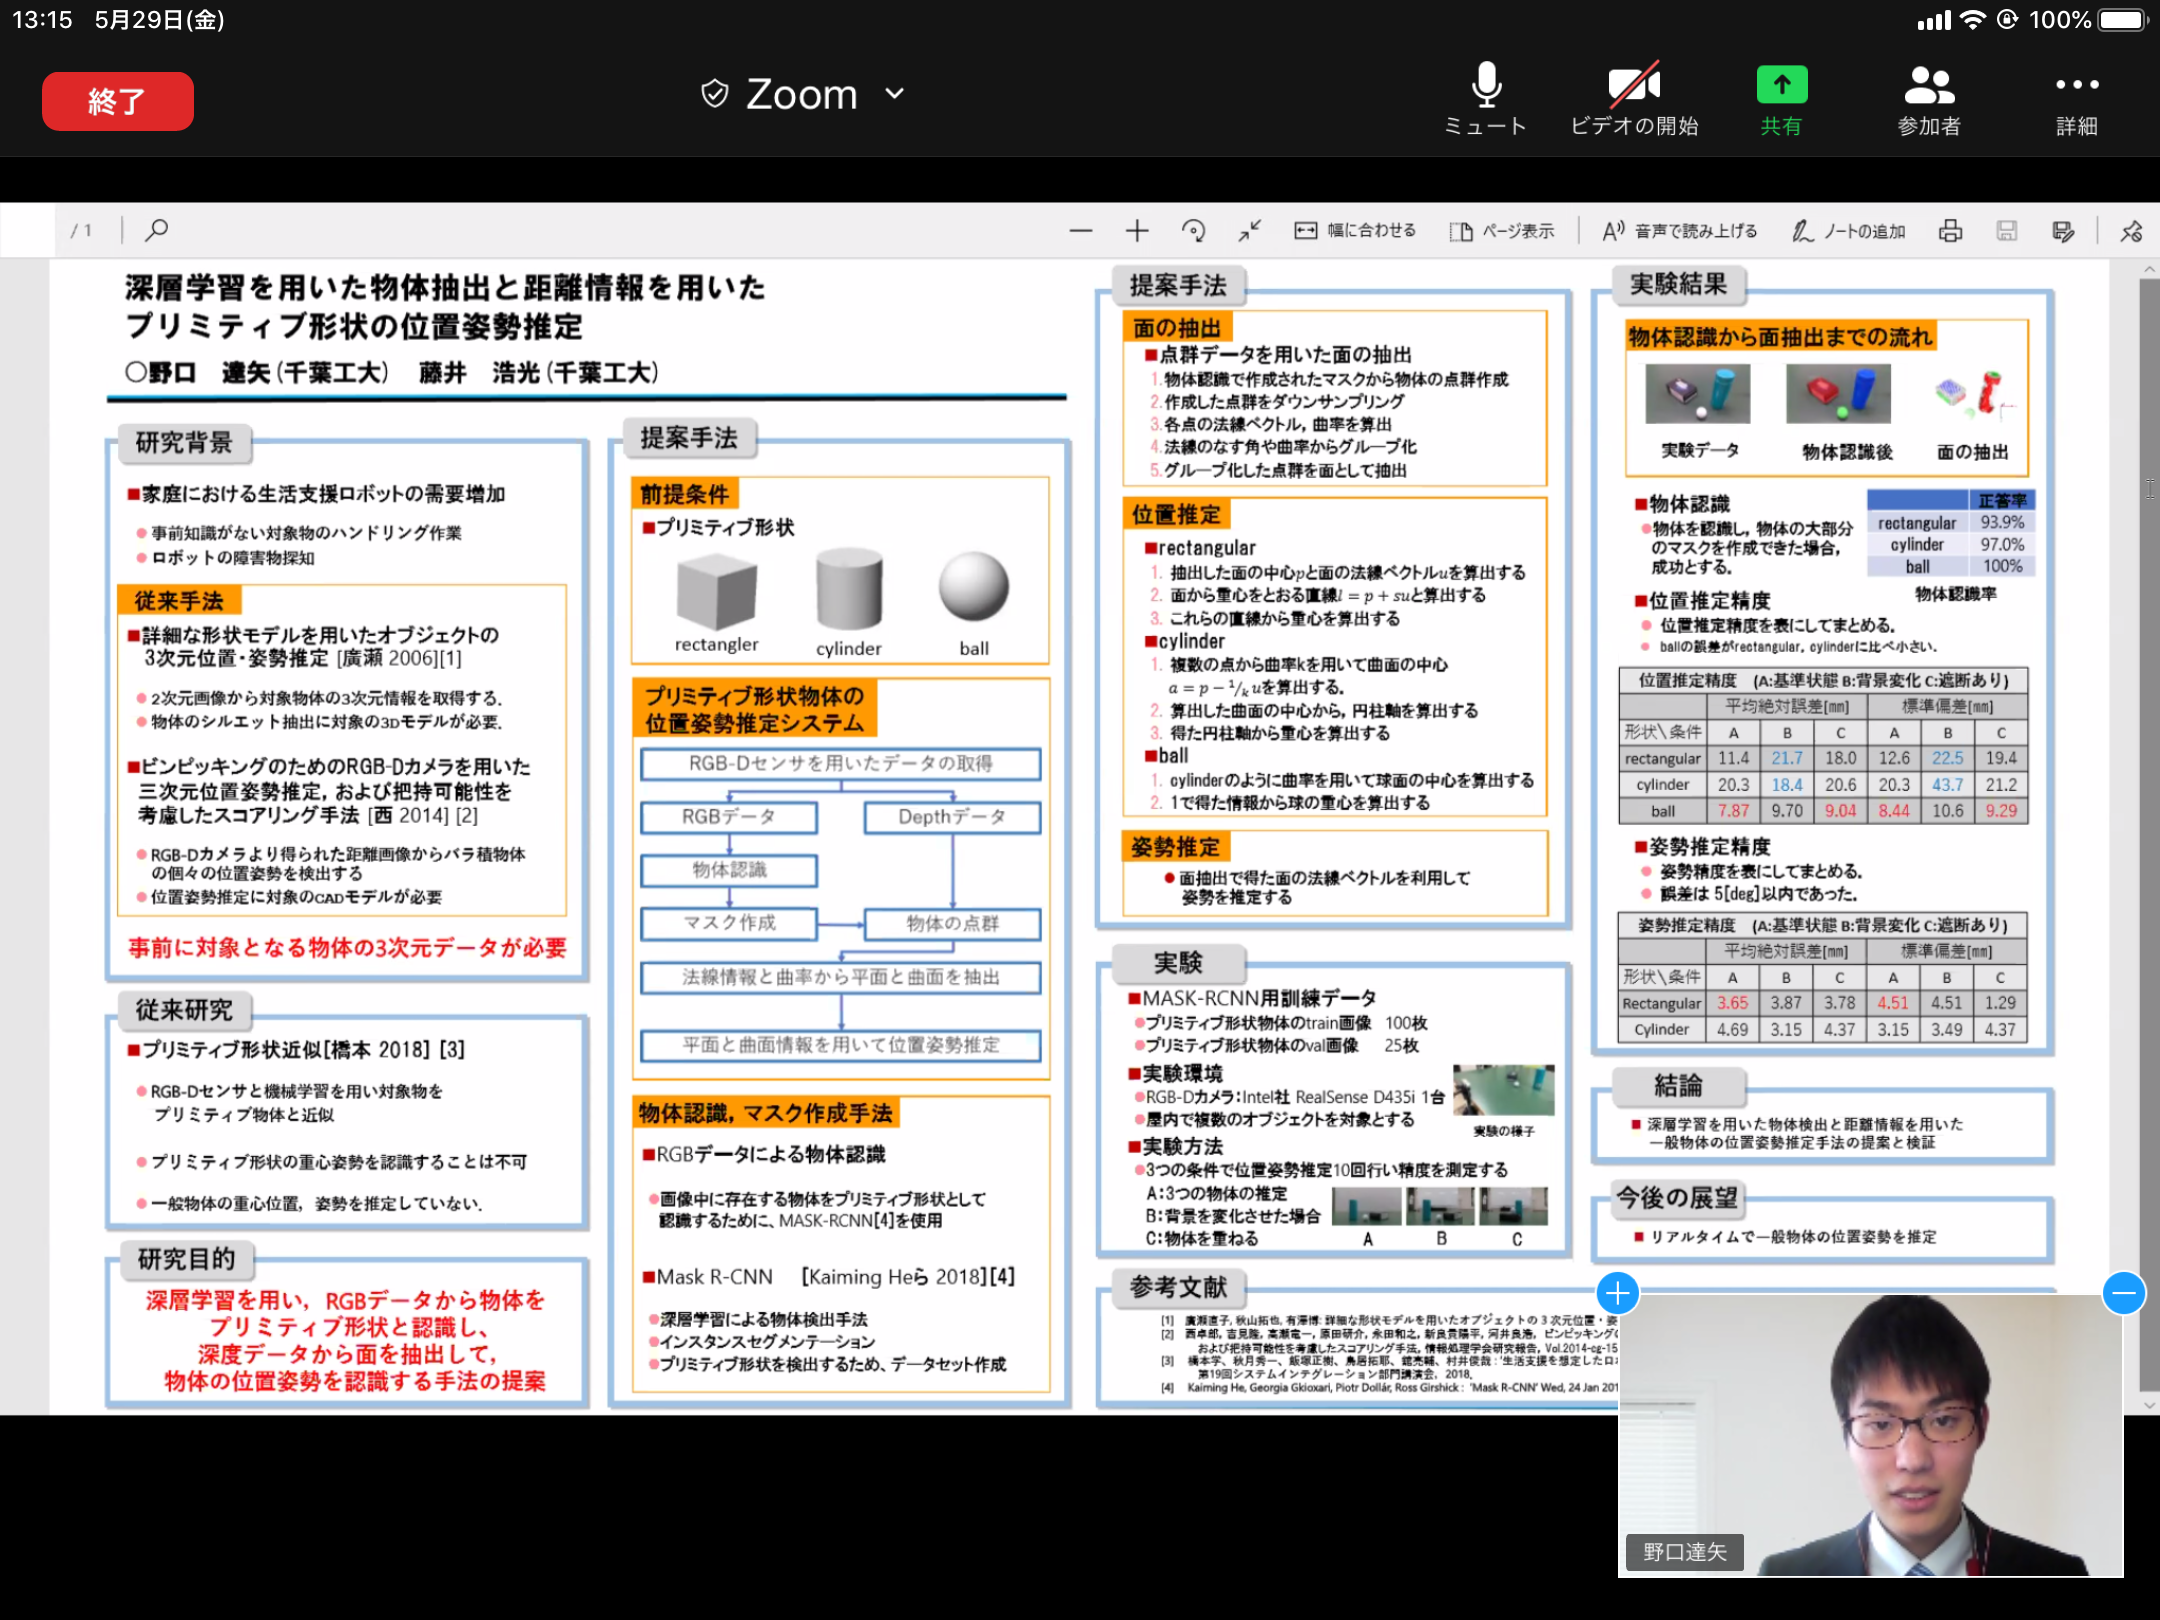
Task: Click the Fit to width button
Action: pyautogui.click(x=1354, y=231)
